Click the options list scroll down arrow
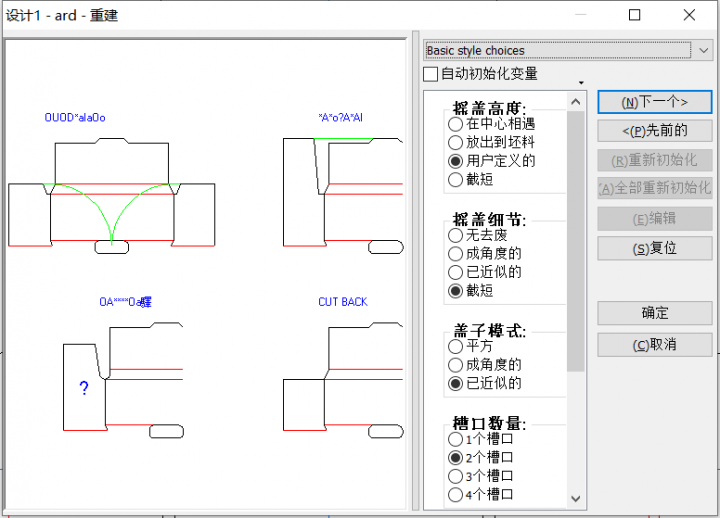720x518 pixels. (576, 498)
